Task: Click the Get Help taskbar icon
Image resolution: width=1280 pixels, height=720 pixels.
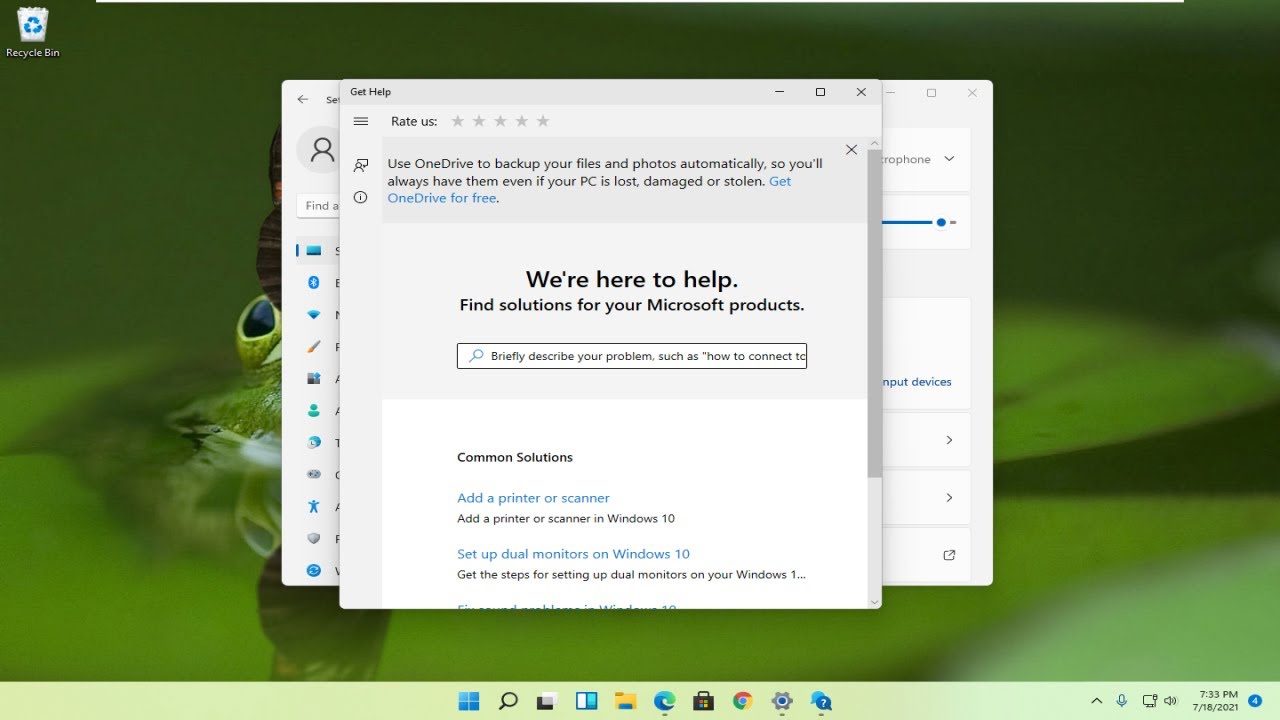Action: tap(821, 701)
